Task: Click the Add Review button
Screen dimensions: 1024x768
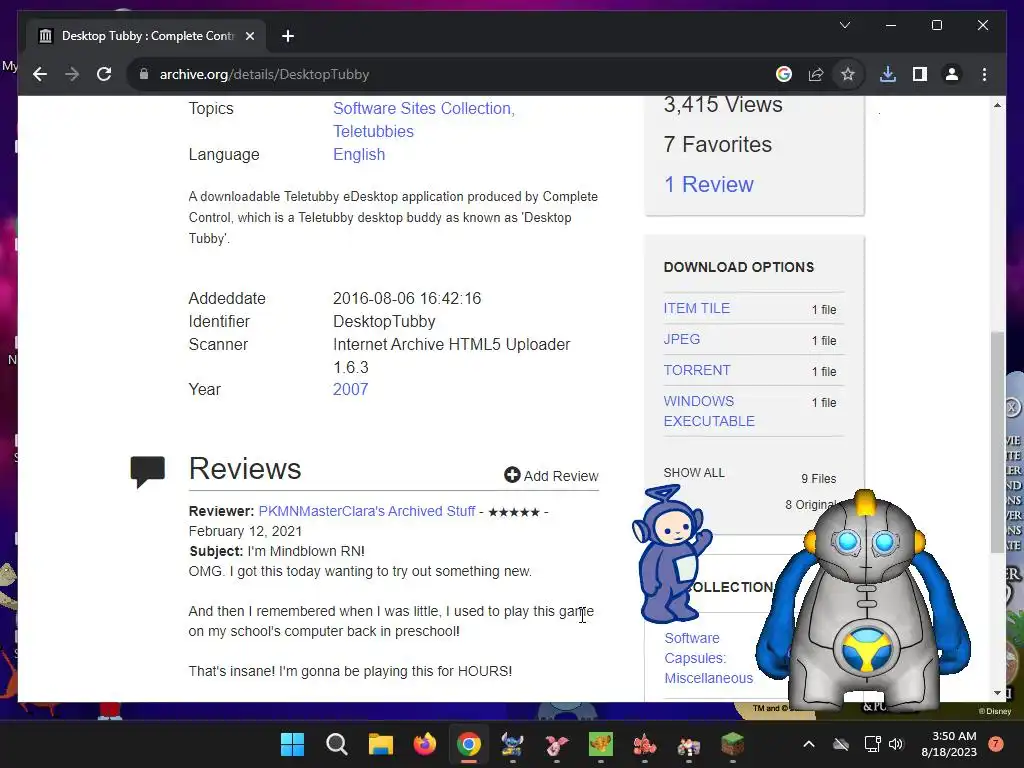Action: point(551,475)
